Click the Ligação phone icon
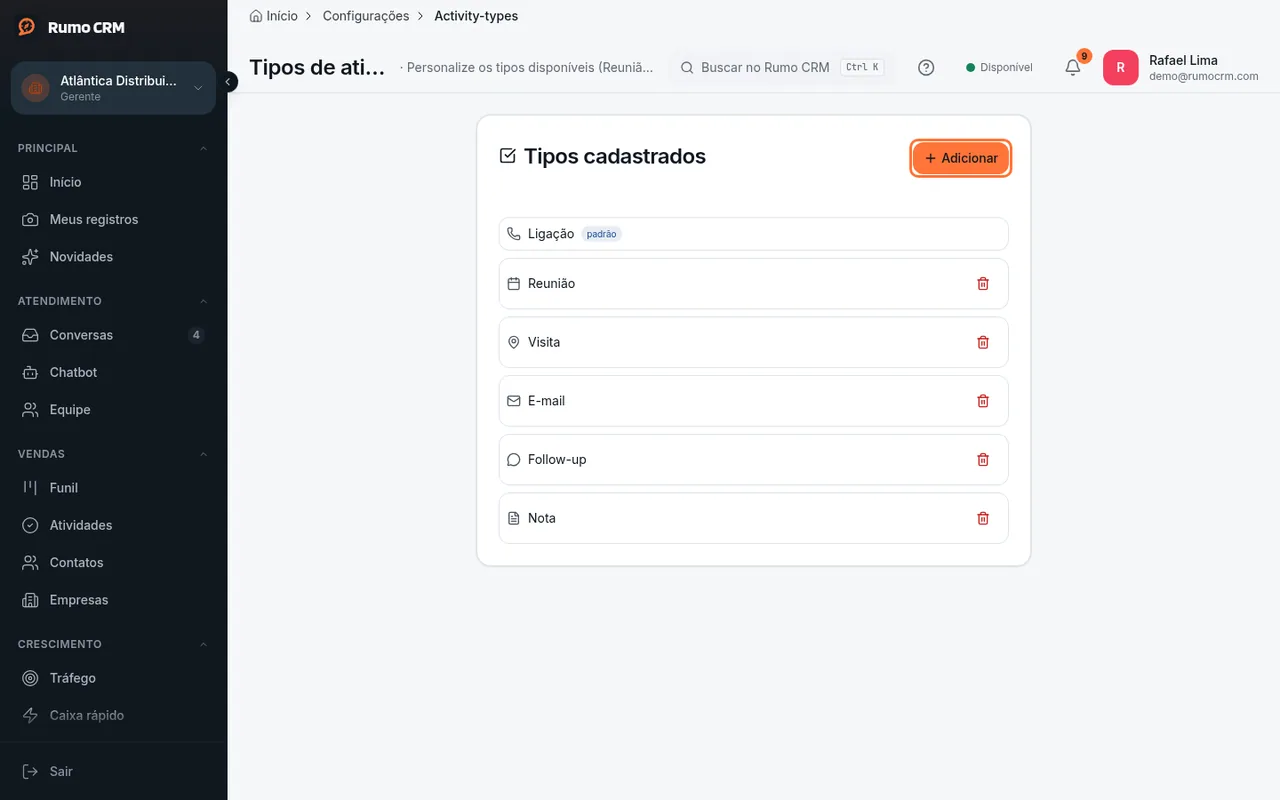Screen dimensions: 1280x800 pos(514,234)
